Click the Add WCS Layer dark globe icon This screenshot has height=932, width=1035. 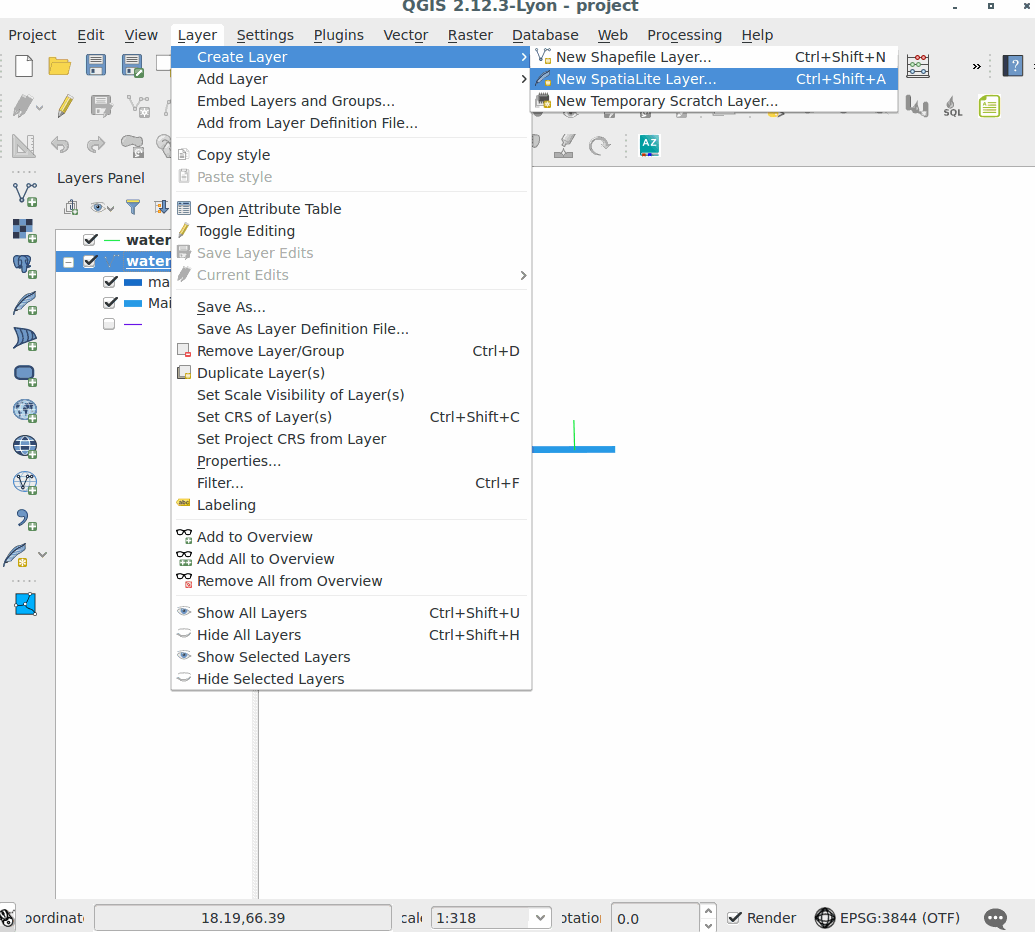click(x=25, y=447)
